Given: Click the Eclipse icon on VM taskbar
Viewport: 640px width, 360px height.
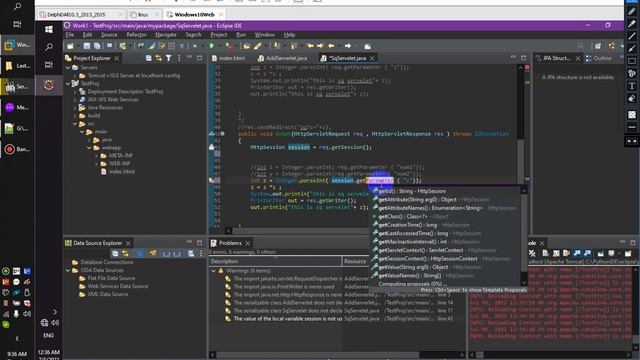Looking at the screenshot, I should (x=49, y=85).
